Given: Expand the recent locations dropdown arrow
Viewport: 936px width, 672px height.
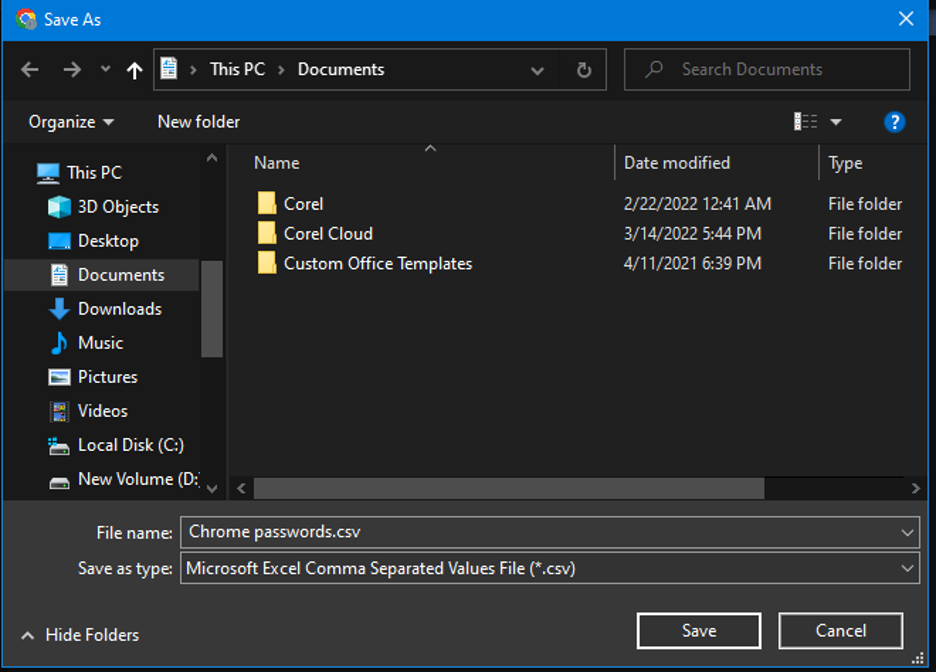Looking at the screenshot, I should tap(105, 69).
